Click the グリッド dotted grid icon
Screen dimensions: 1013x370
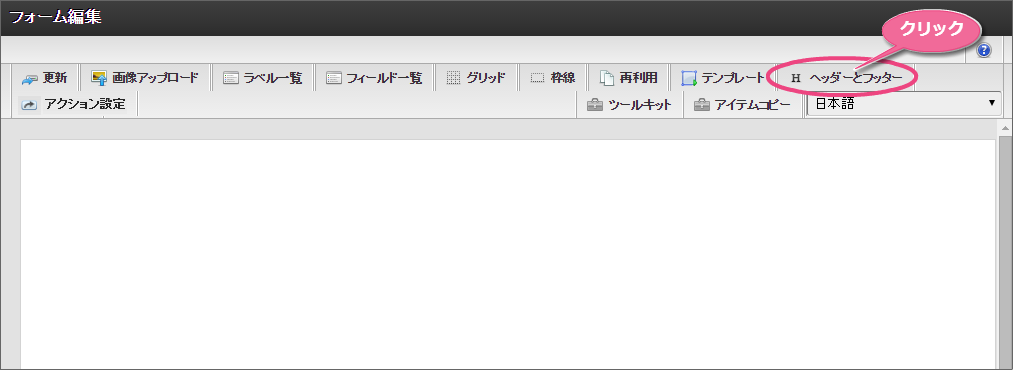tap(453, 78)
